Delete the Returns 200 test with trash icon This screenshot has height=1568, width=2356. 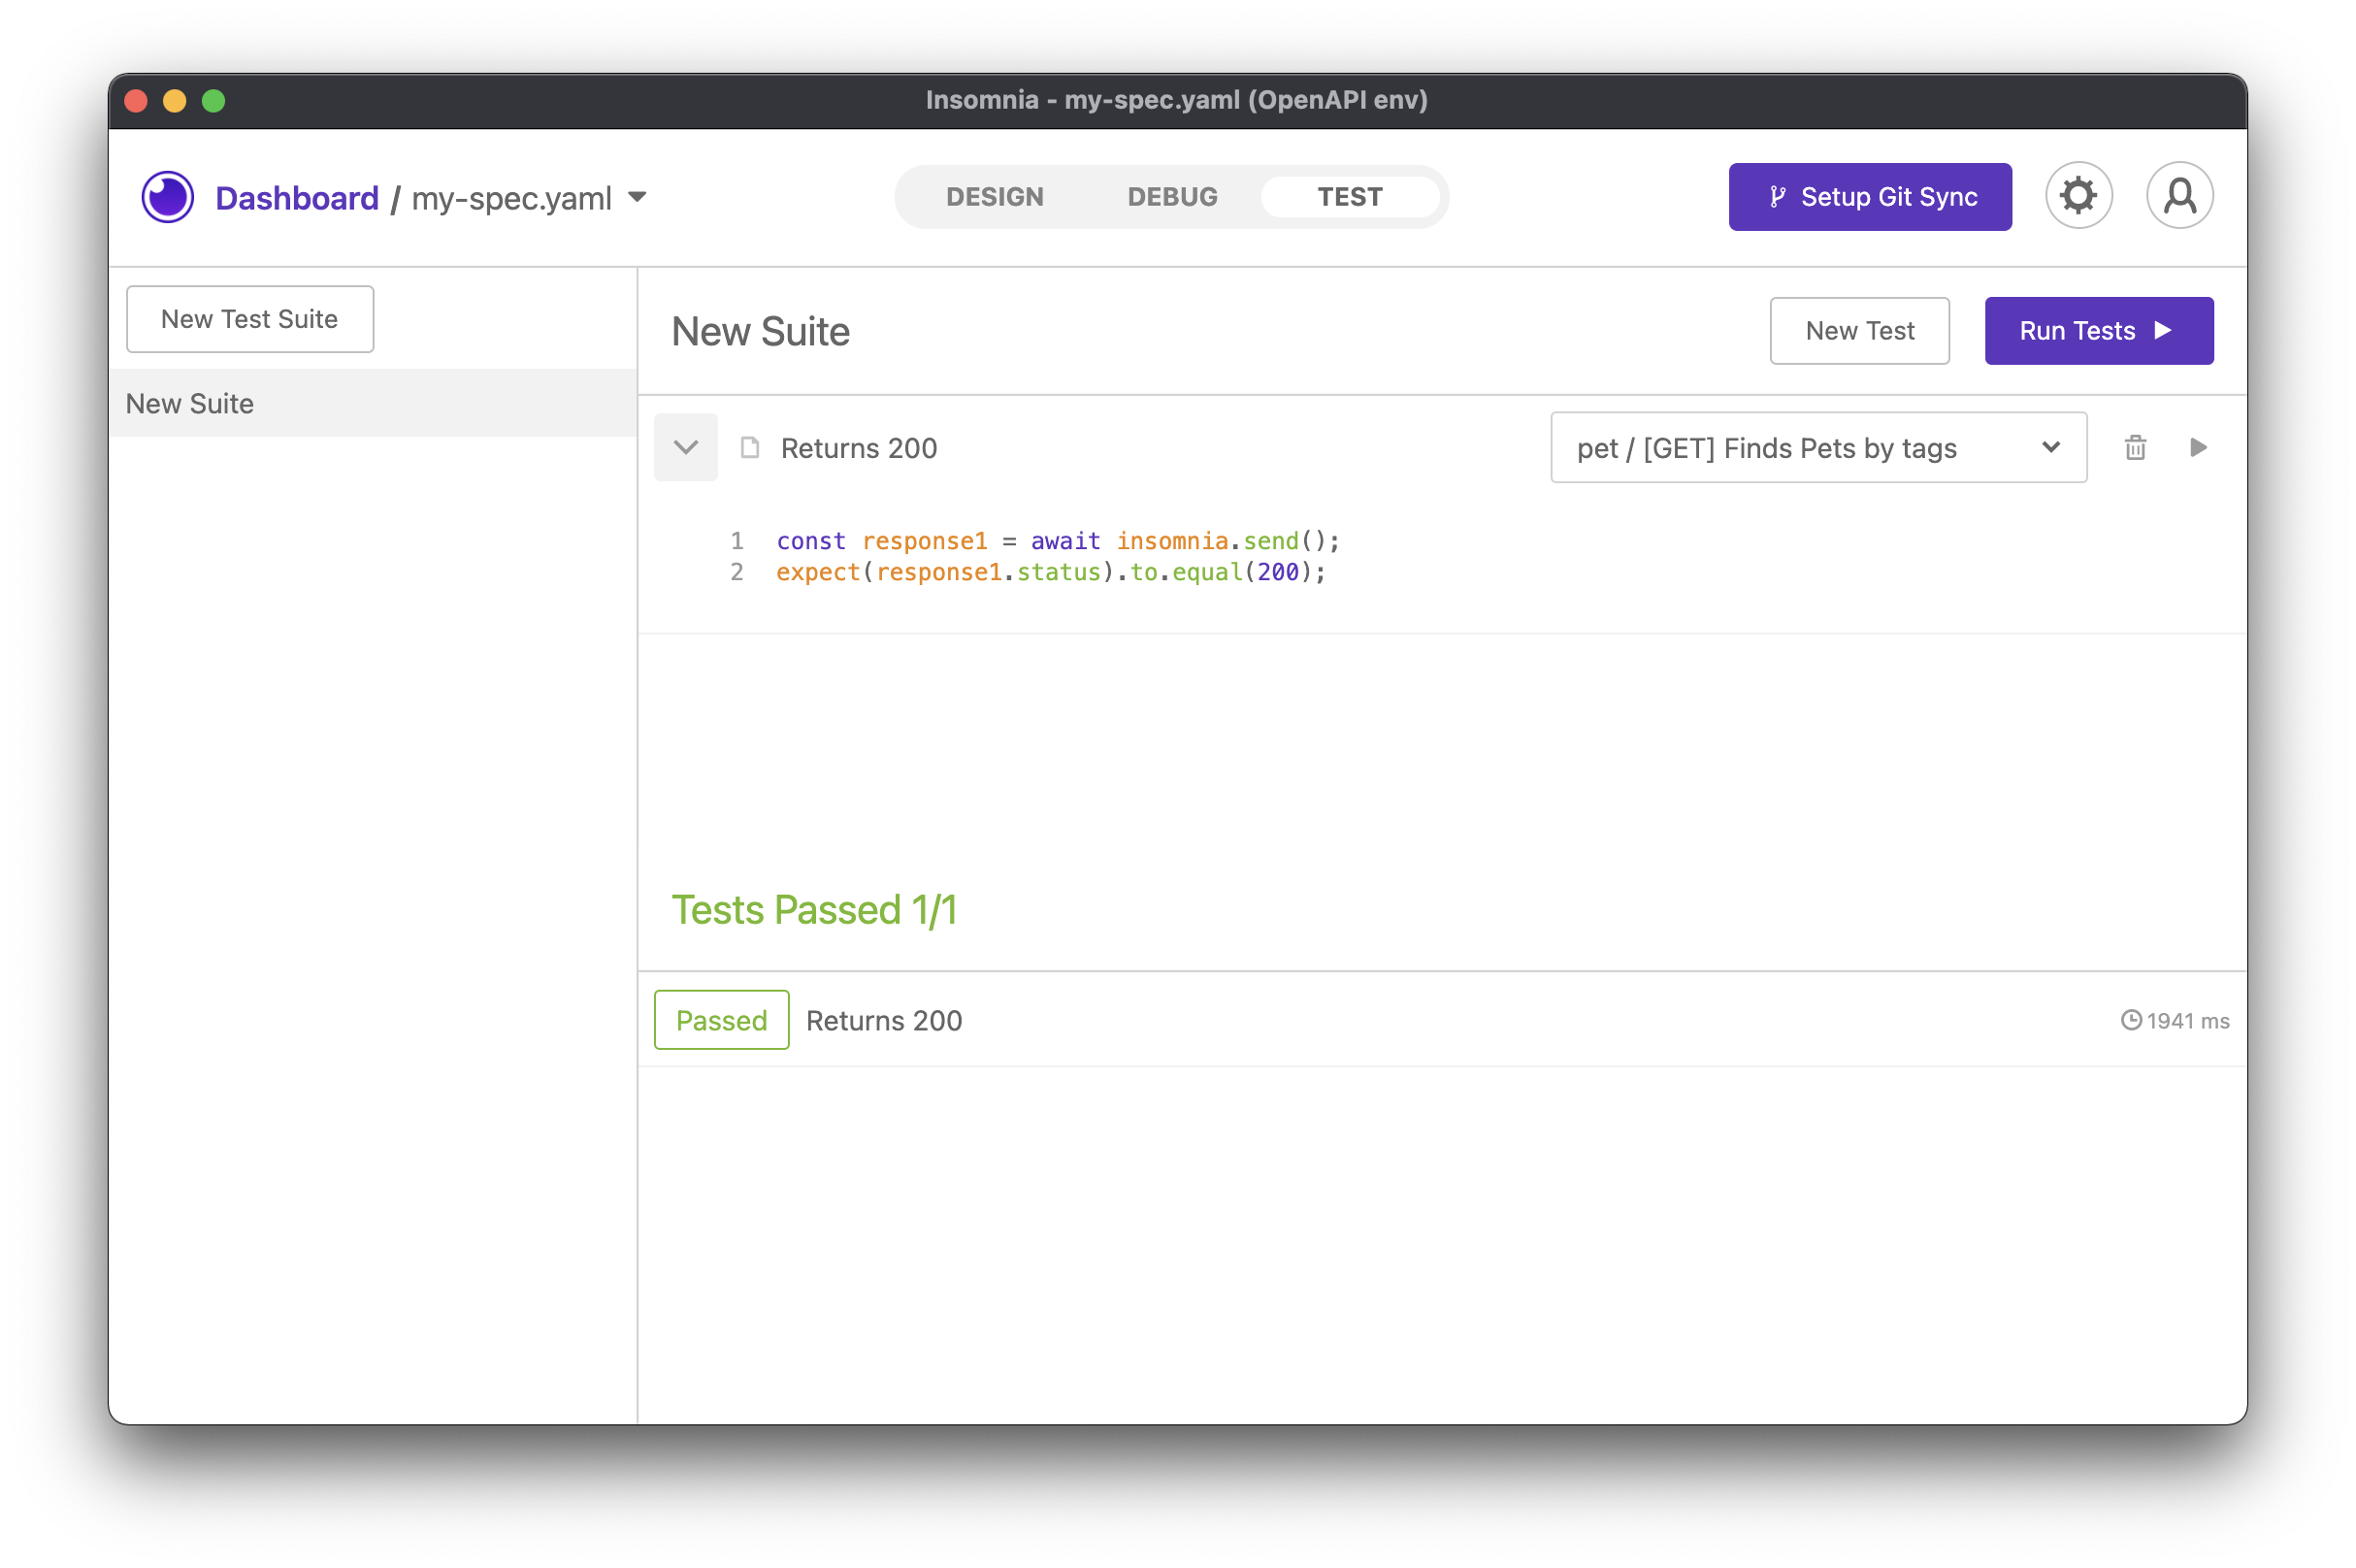coord(2135,447)
